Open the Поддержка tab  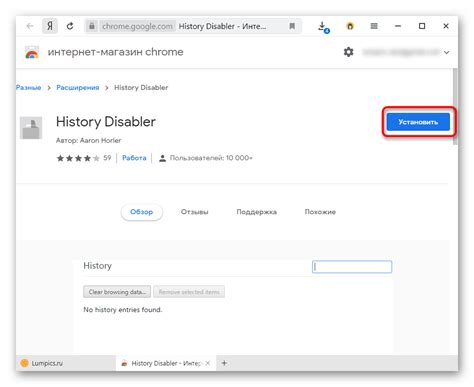click(257, 212)
